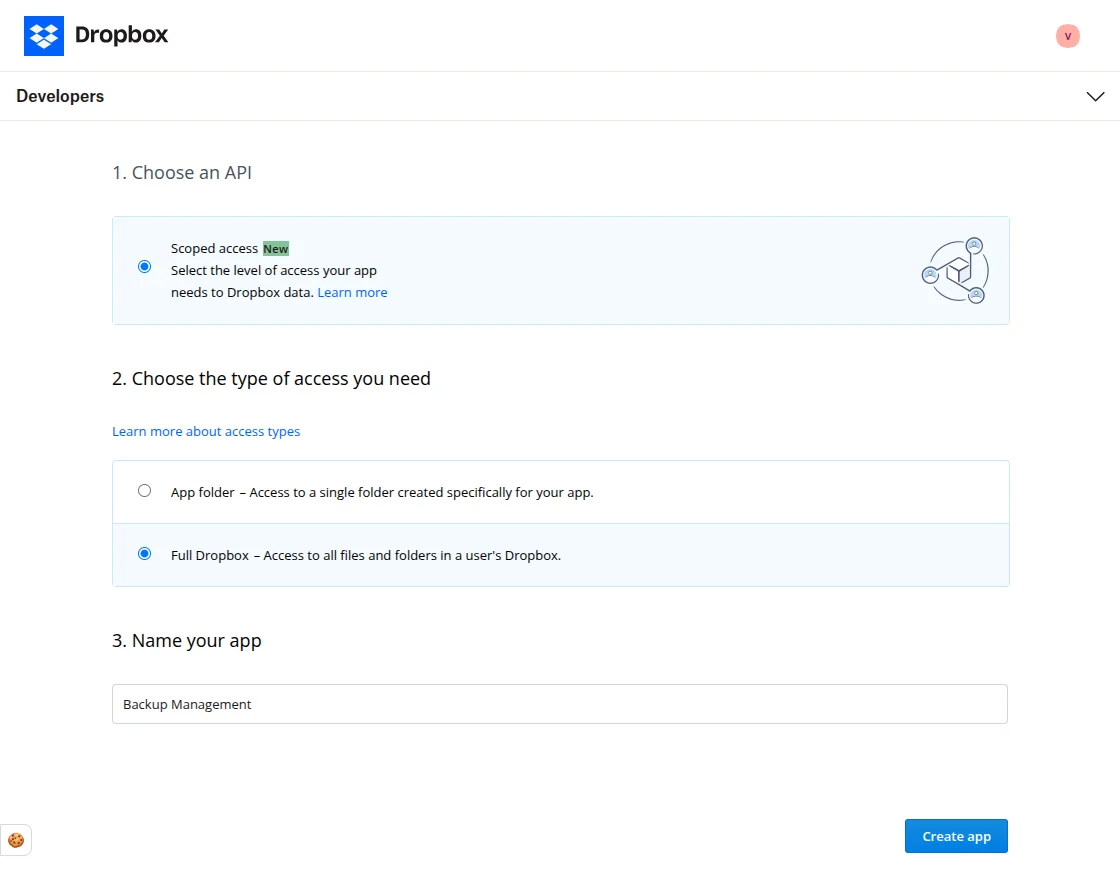Viewport: 1120px width, 880px height.
Task: Click the 'Scoped access' label text
Action: coord(214,249)
